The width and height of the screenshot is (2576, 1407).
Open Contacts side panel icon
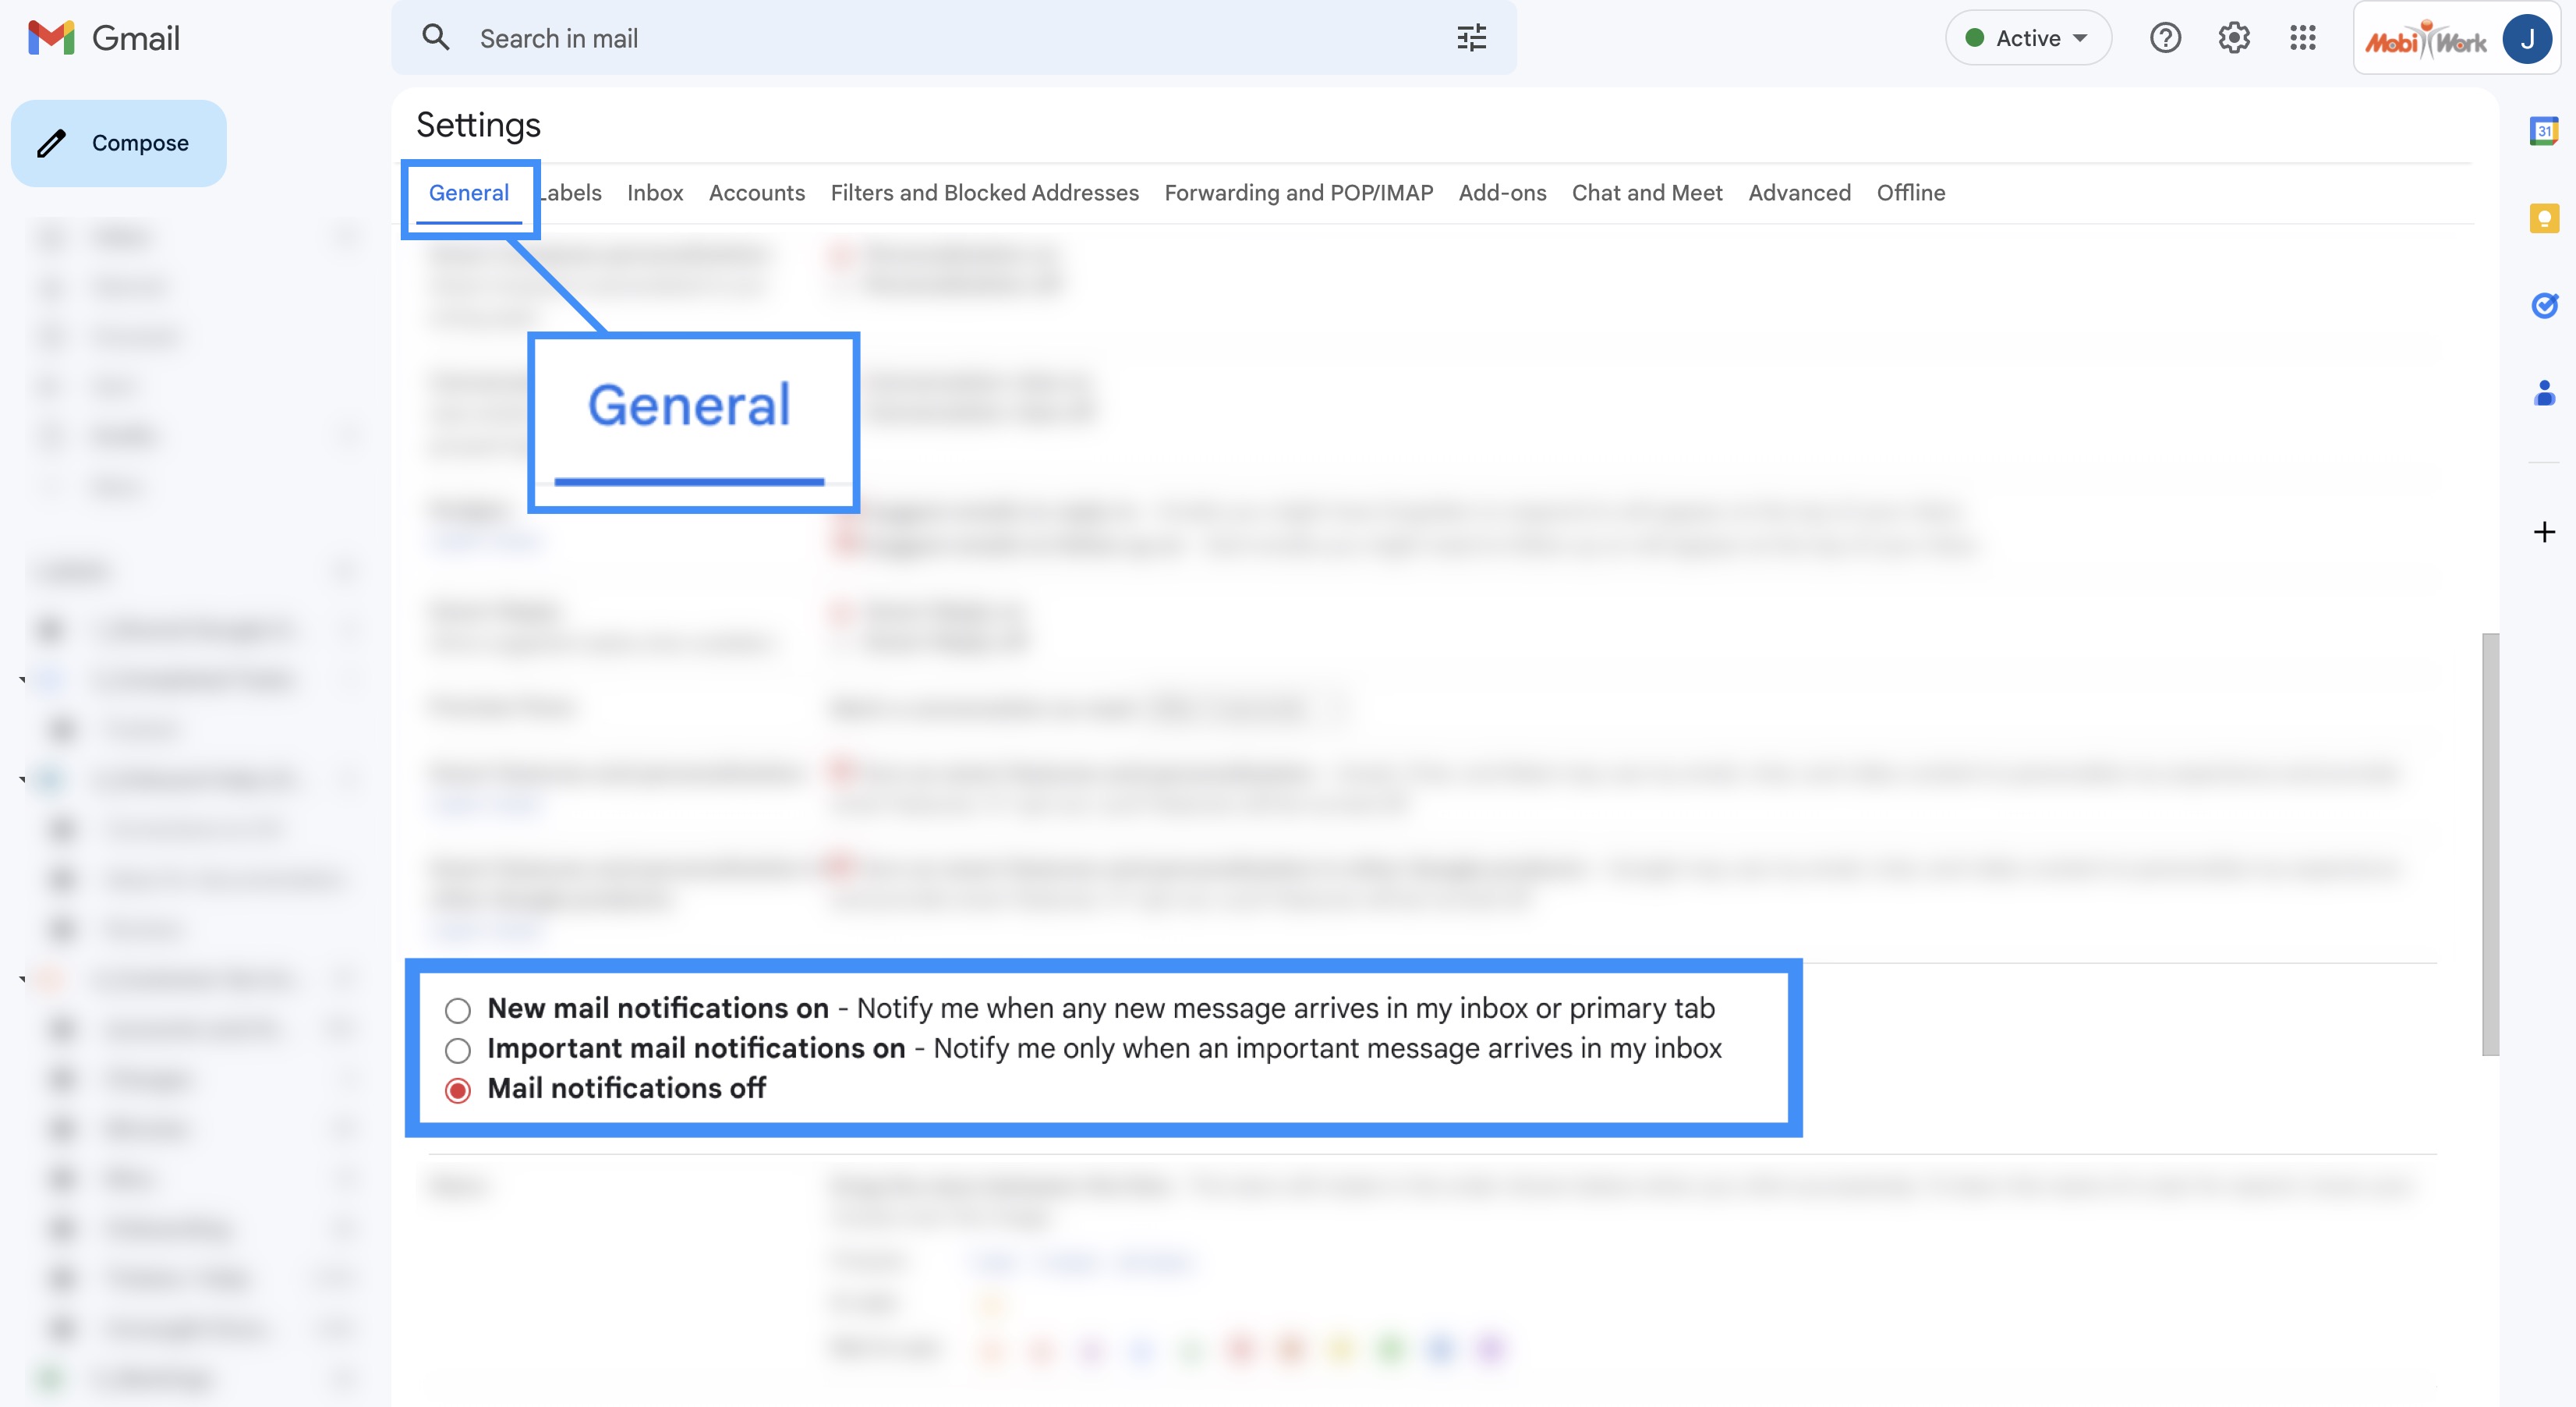[2543, 392]
